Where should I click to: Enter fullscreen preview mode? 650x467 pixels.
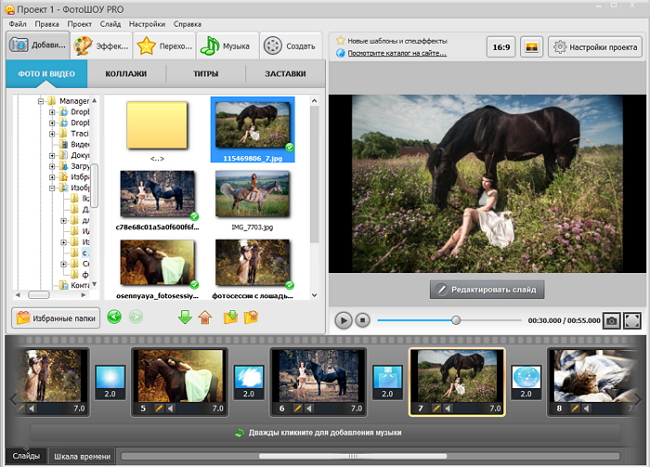click(632, 320)
